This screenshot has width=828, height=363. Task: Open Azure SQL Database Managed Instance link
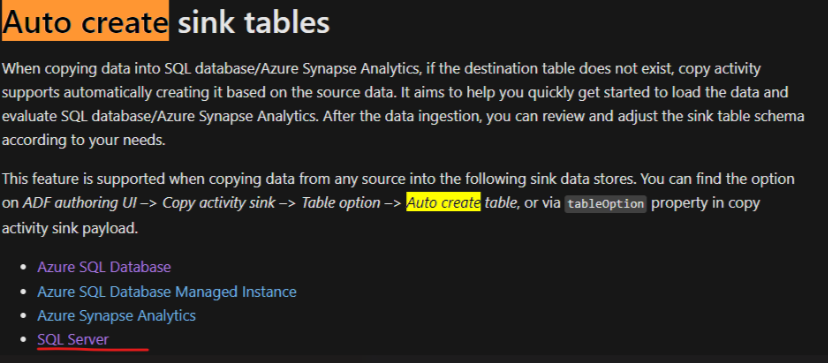(167, 292)
